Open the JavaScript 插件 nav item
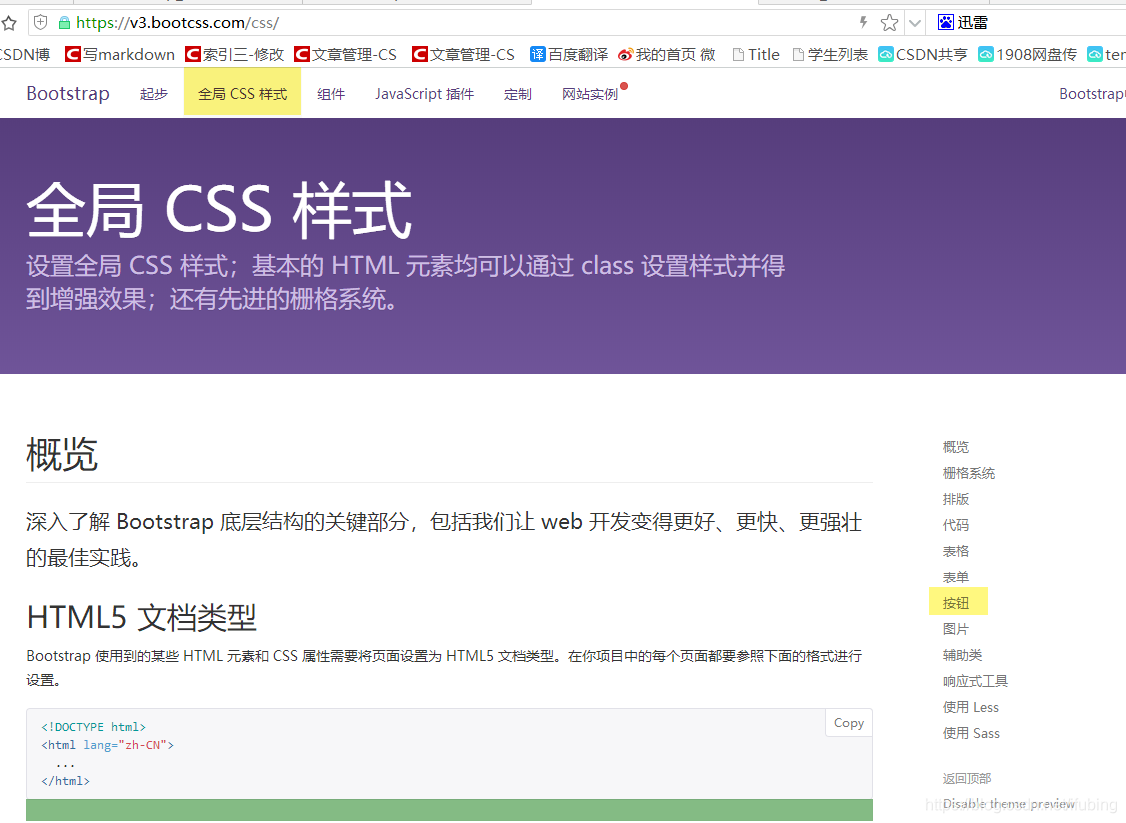Viewport: 1126px width, 823px height. (x=424, y=94)
